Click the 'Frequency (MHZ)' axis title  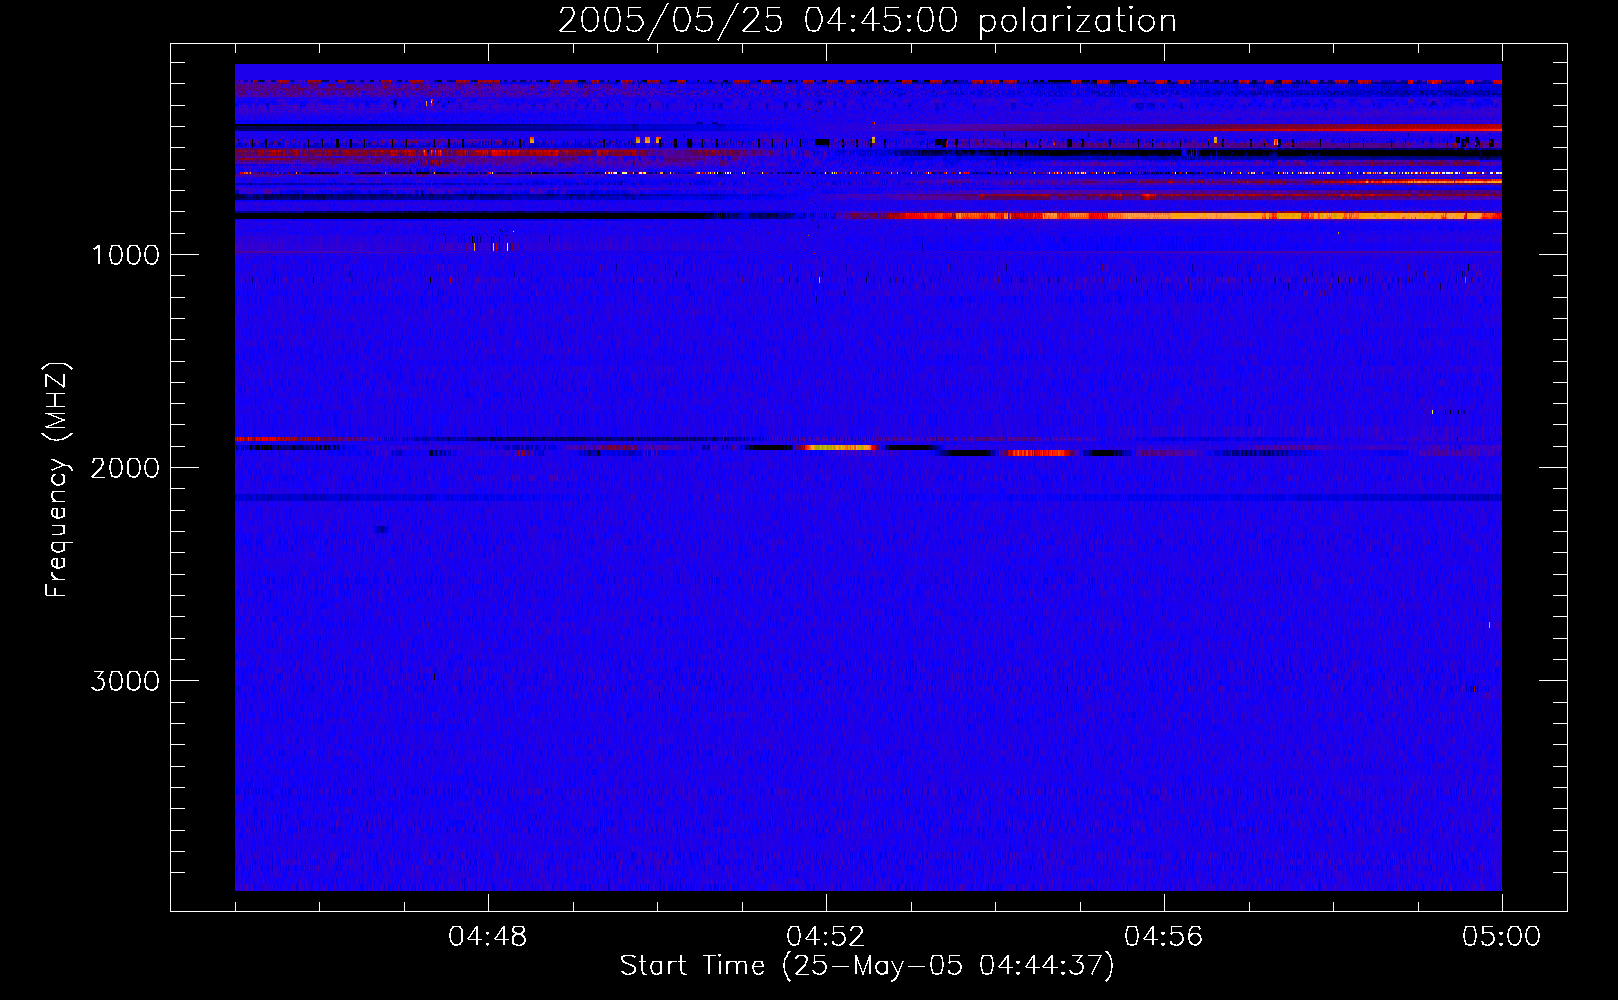coord(57,480)
